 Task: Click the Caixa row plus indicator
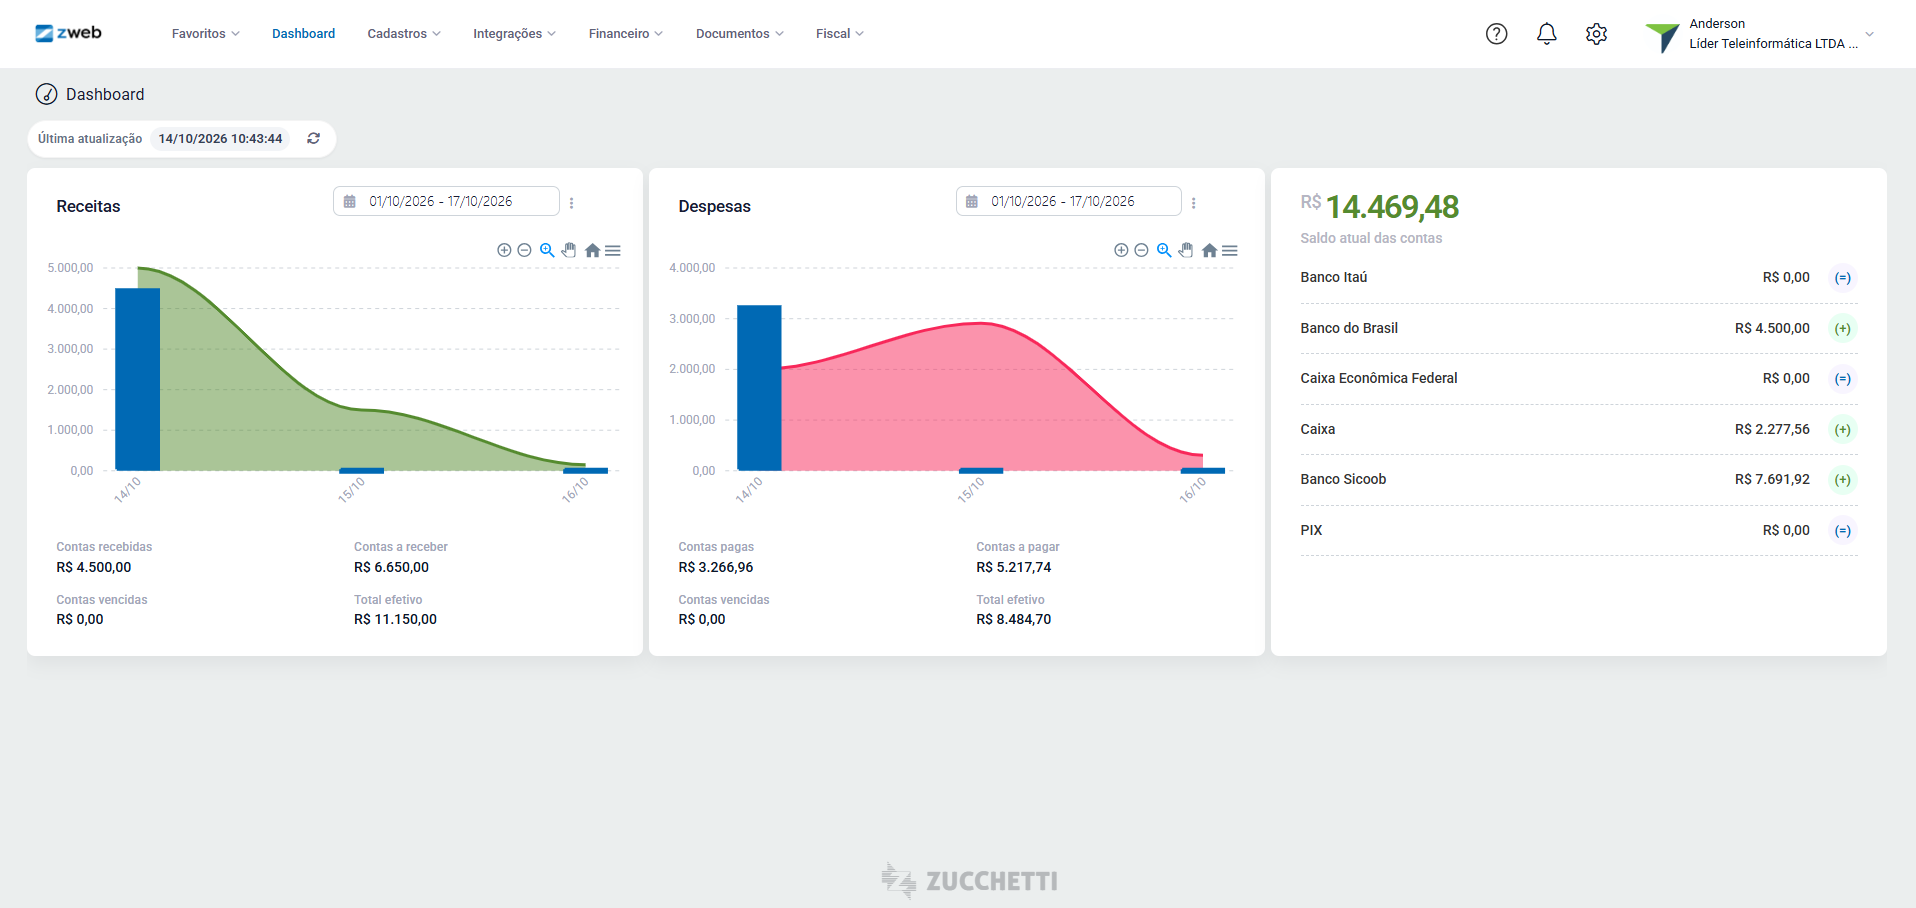tap(1842, 430)
